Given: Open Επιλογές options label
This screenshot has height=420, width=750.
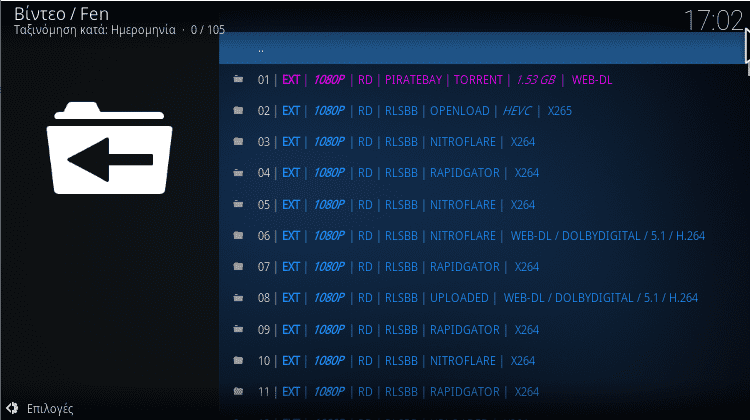Looking at the screenshot, I should 50,409.
